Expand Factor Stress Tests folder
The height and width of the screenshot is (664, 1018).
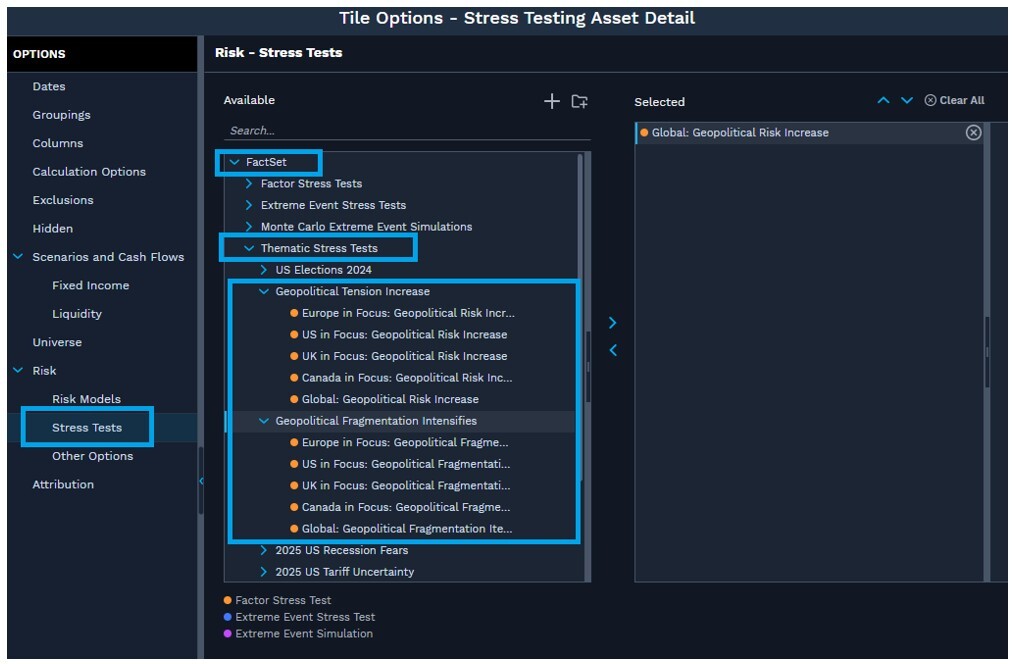249,184
